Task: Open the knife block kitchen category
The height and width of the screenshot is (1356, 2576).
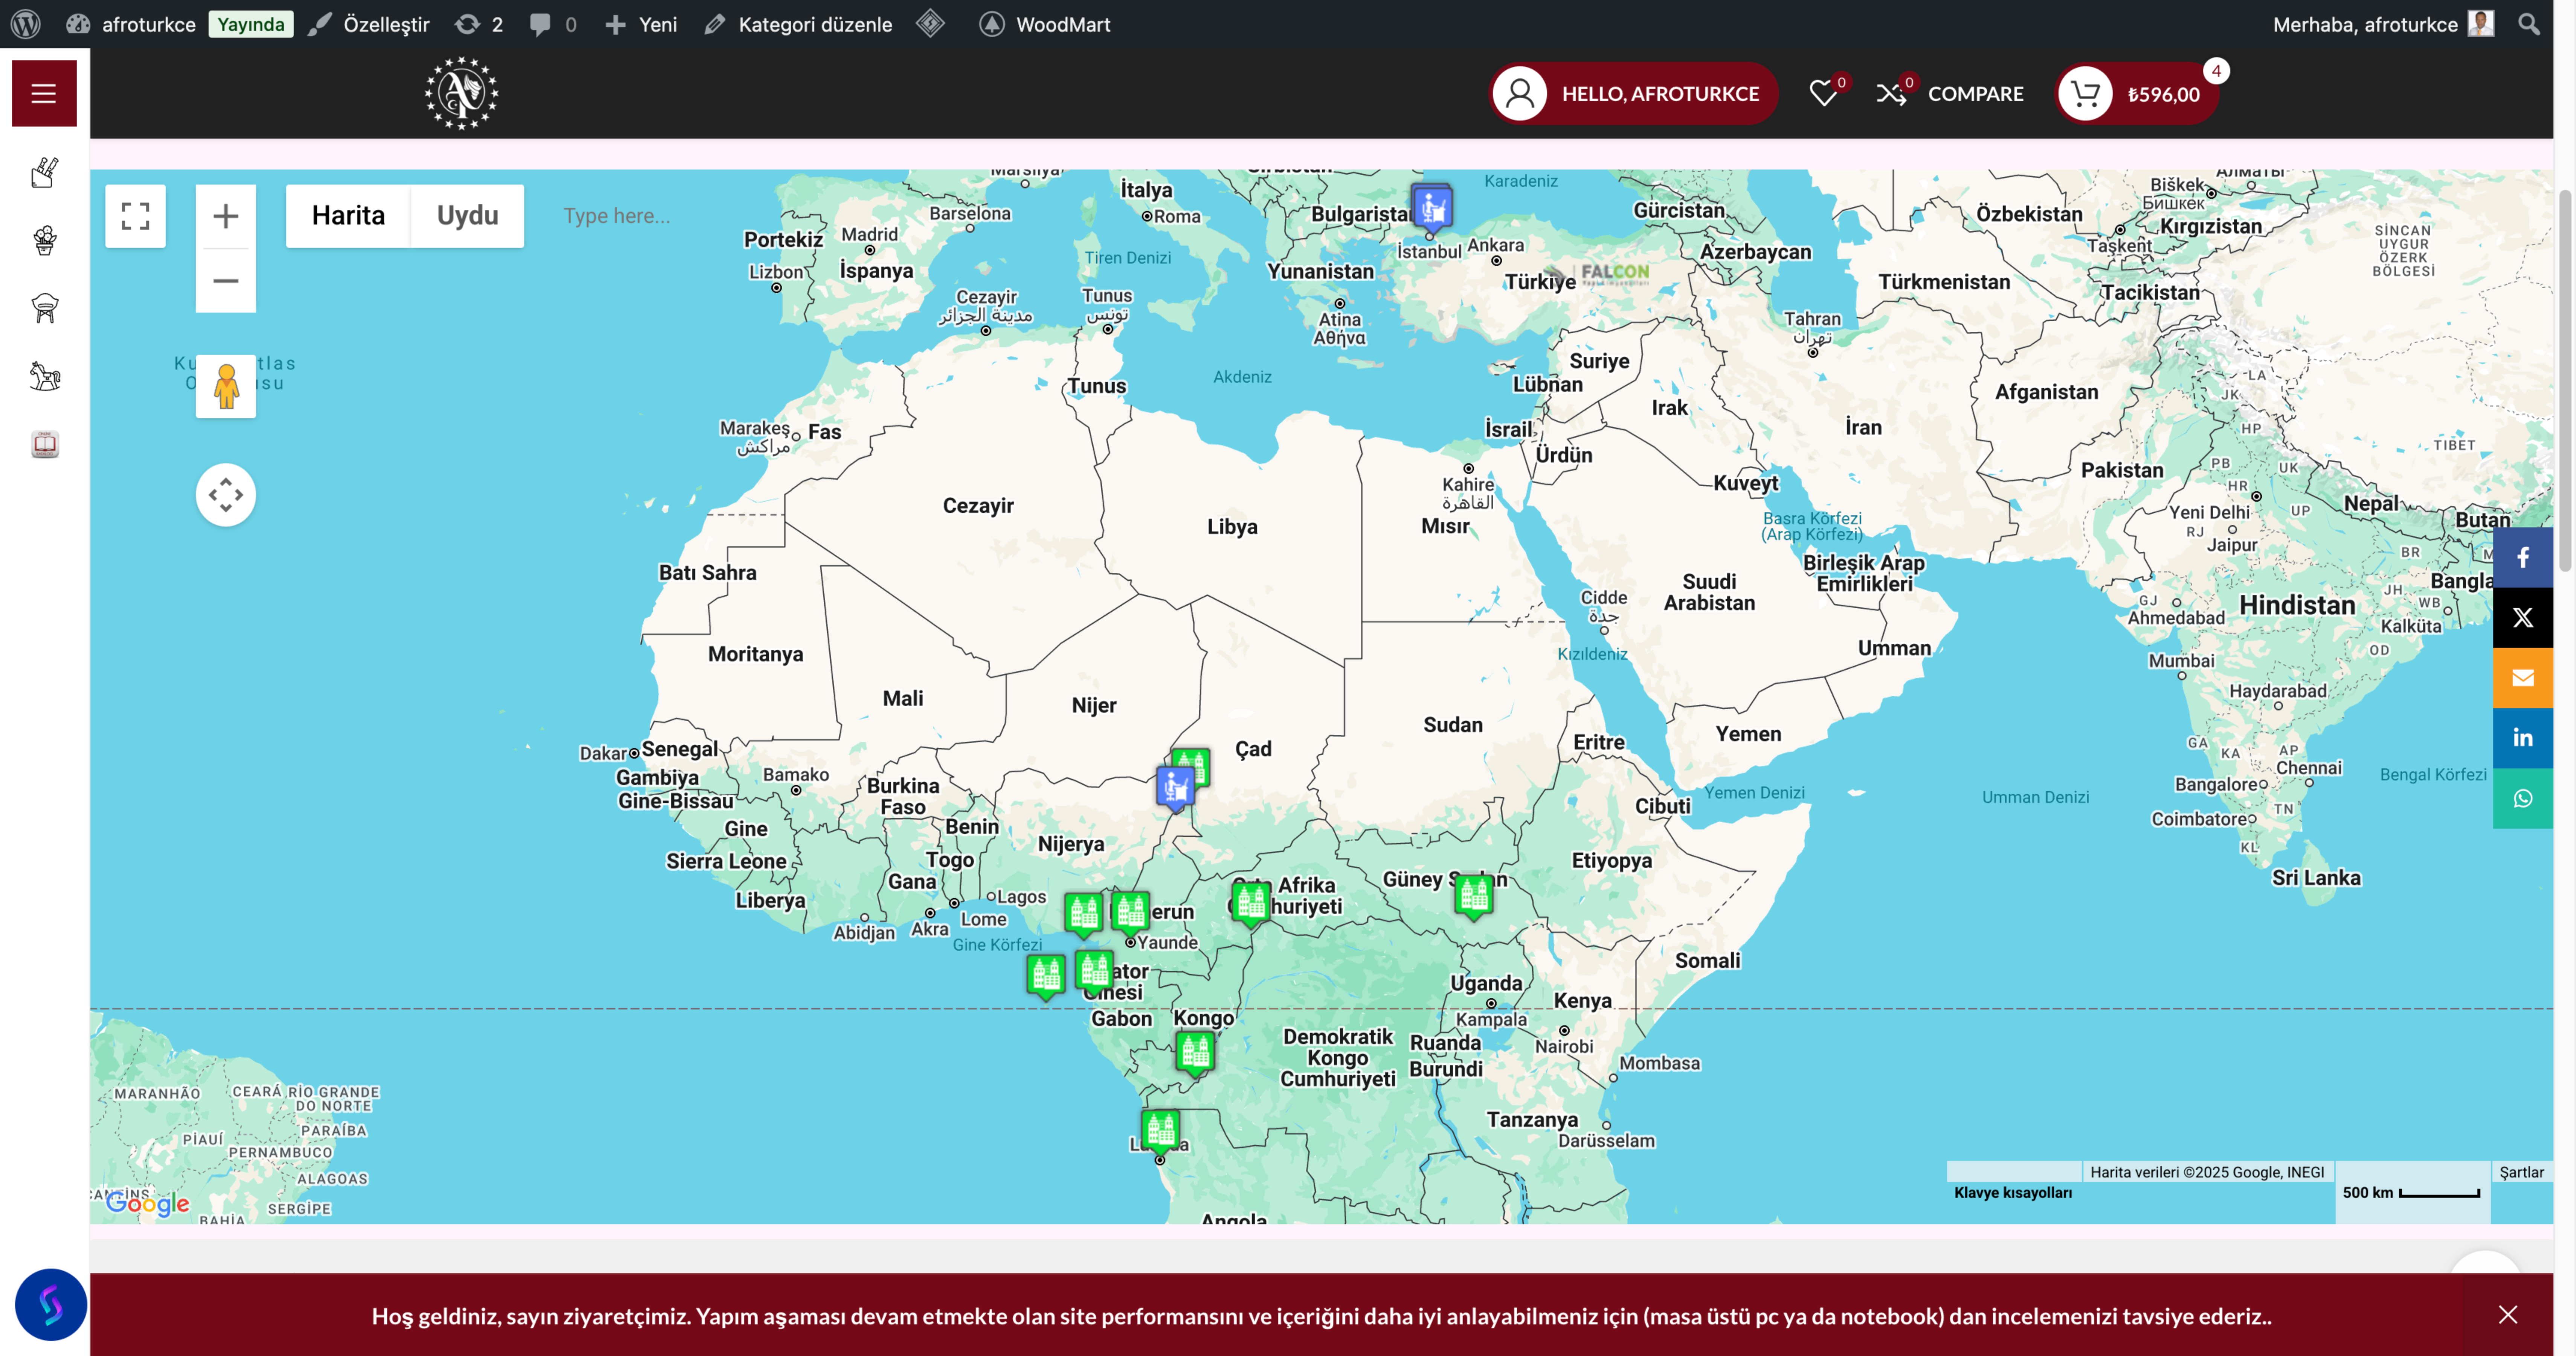Action: point(44,173)
